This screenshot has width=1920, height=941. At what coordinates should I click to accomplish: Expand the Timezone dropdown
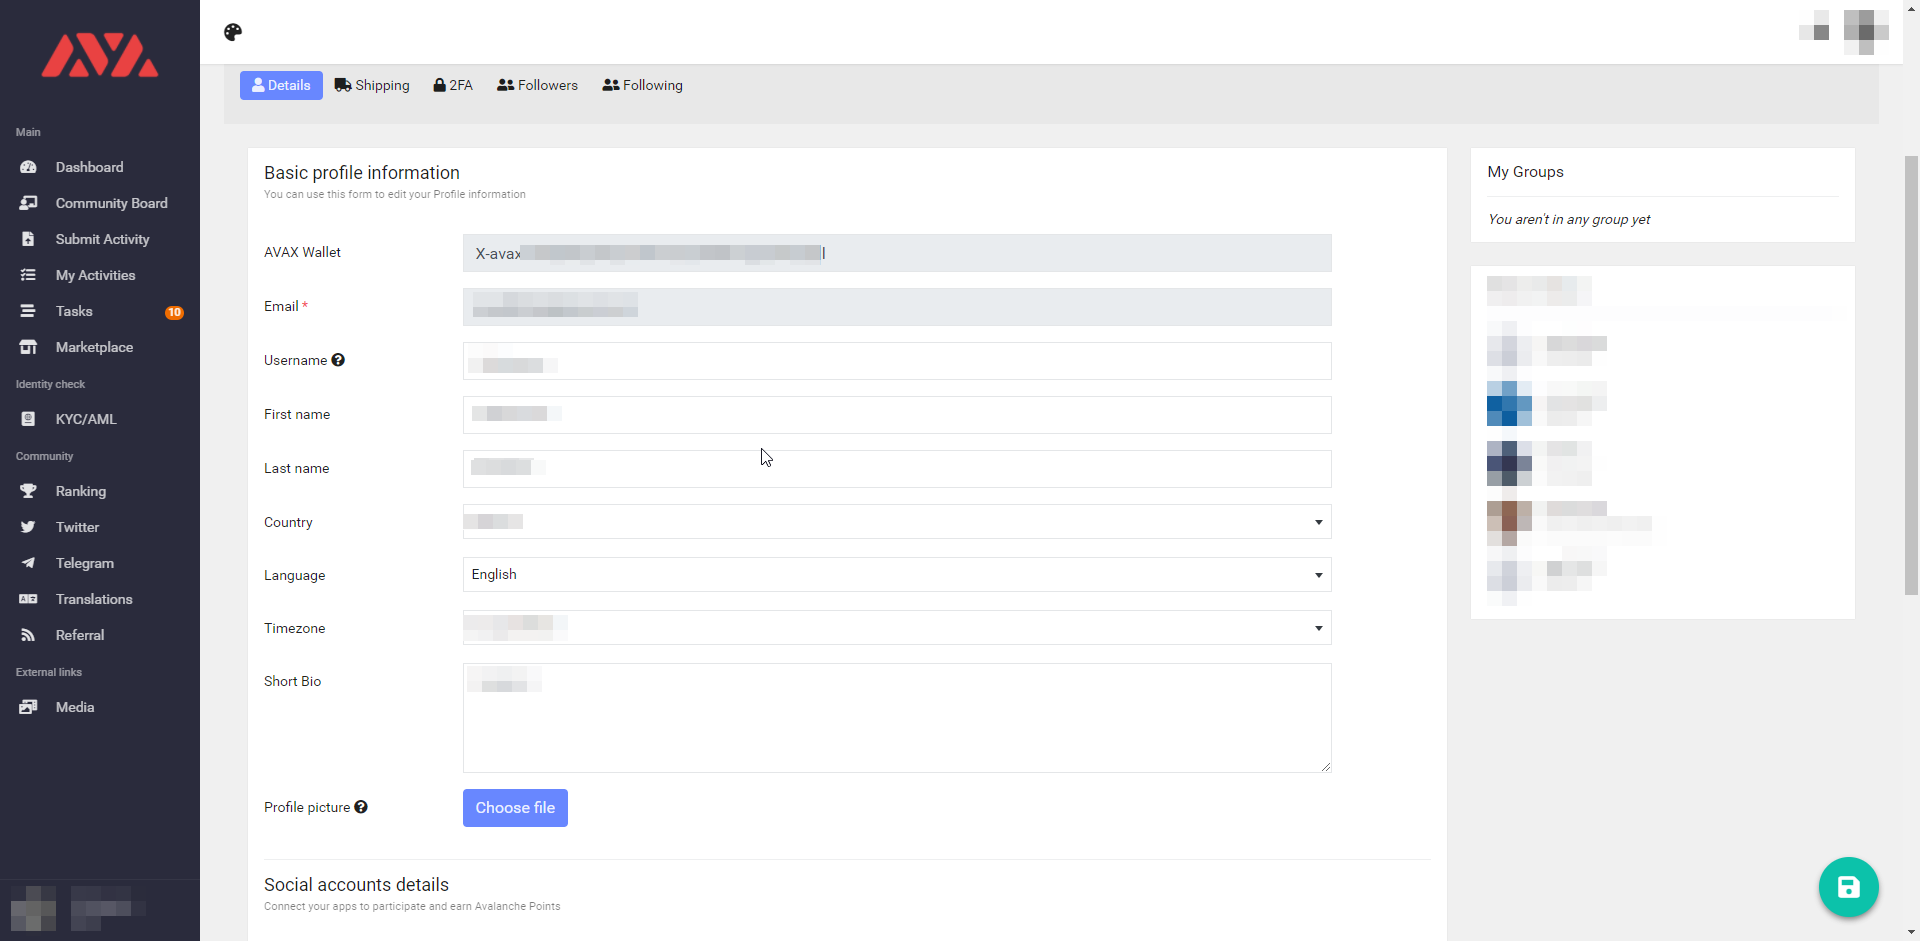click(x=896, y=628)
